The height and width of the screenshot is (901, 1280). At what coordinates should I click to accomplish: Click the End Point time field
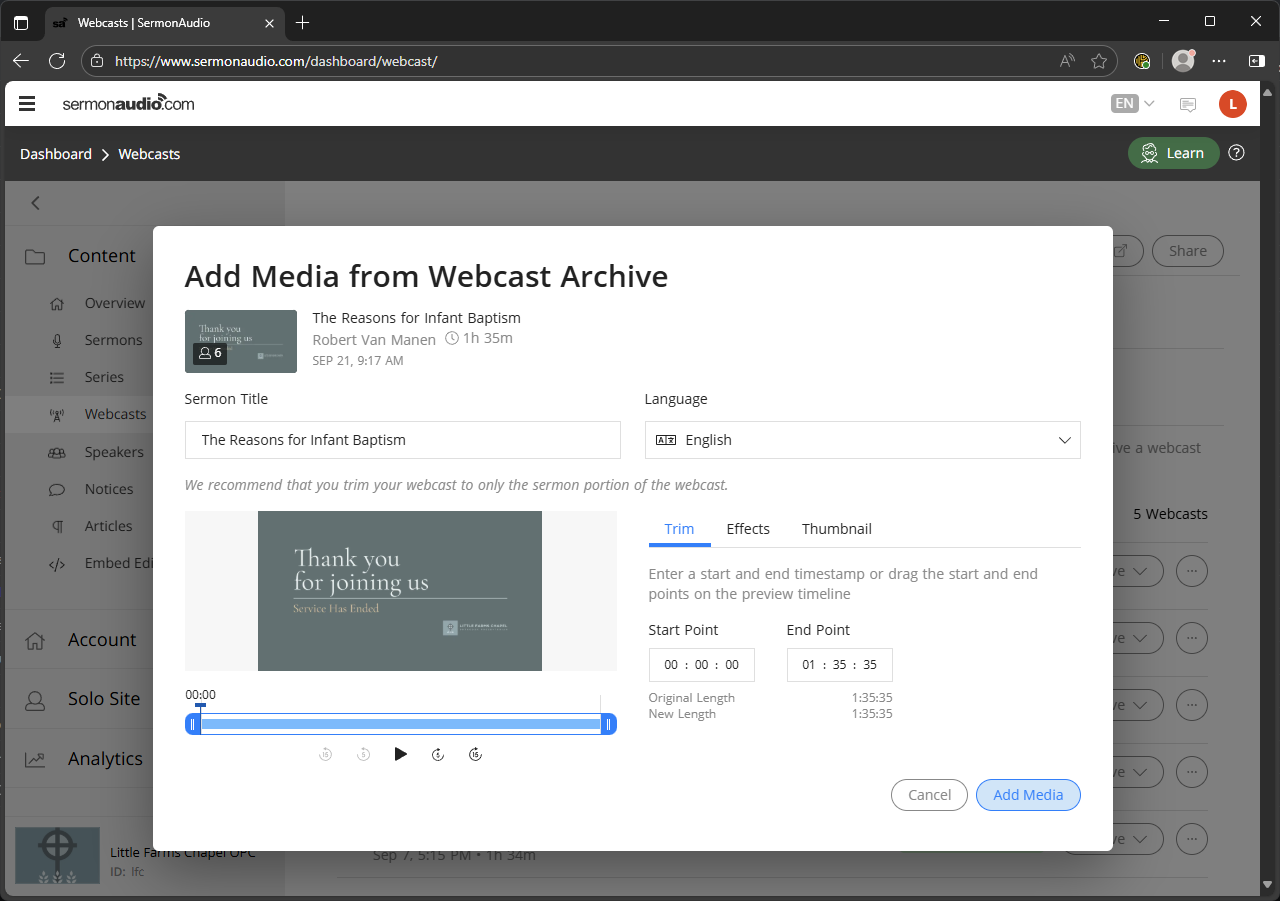[x=839, y=665]
